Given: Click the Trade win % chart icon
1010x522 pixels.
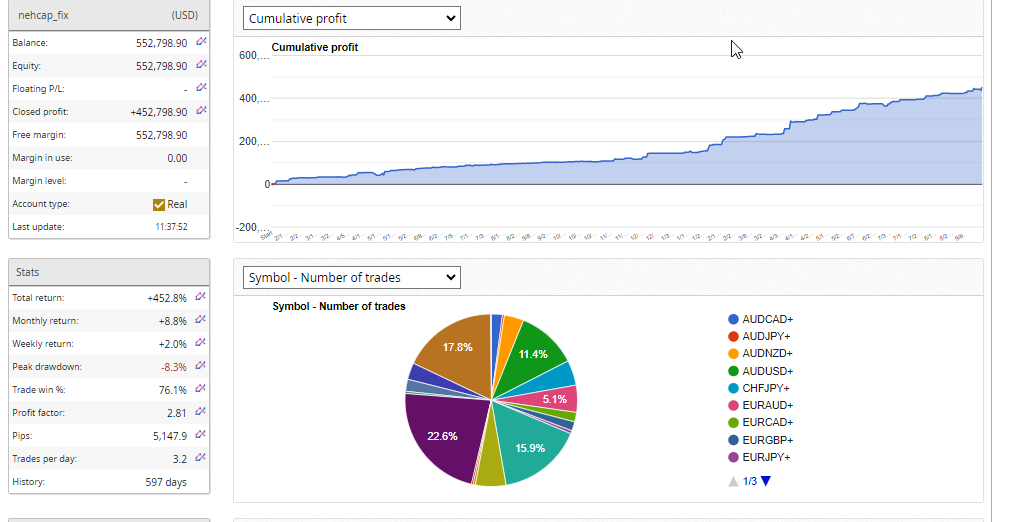Looking at the screenshot, I should tap(201, 388).
